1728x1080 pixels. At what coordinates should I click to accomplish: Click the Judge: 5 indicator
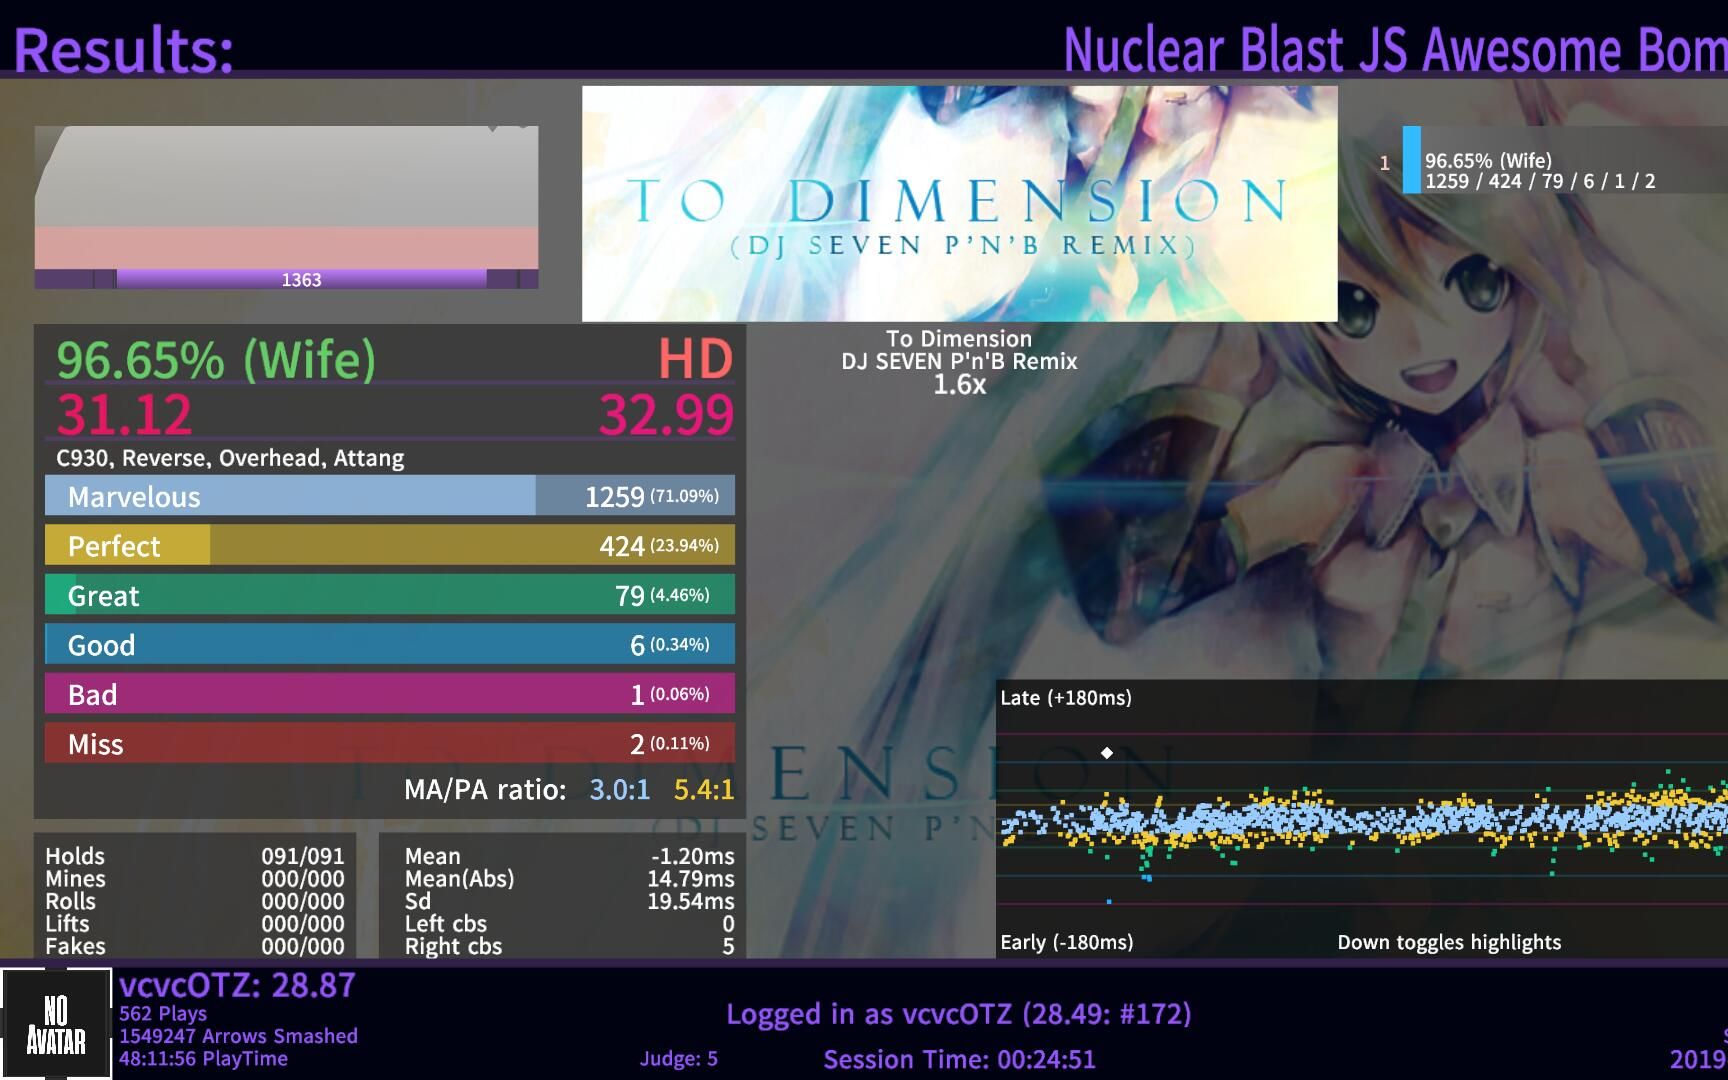tap(679, 1059)
